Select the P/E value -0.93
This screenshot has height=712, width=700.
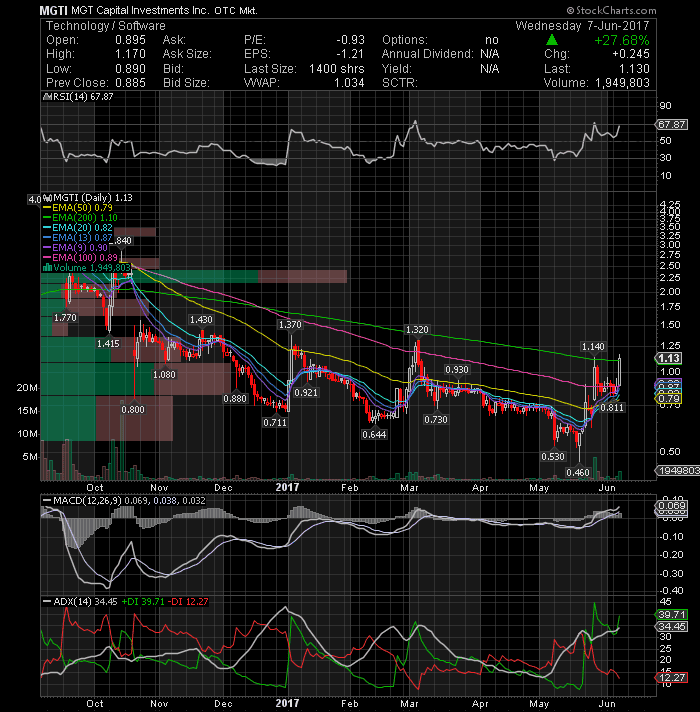[350, 40]
